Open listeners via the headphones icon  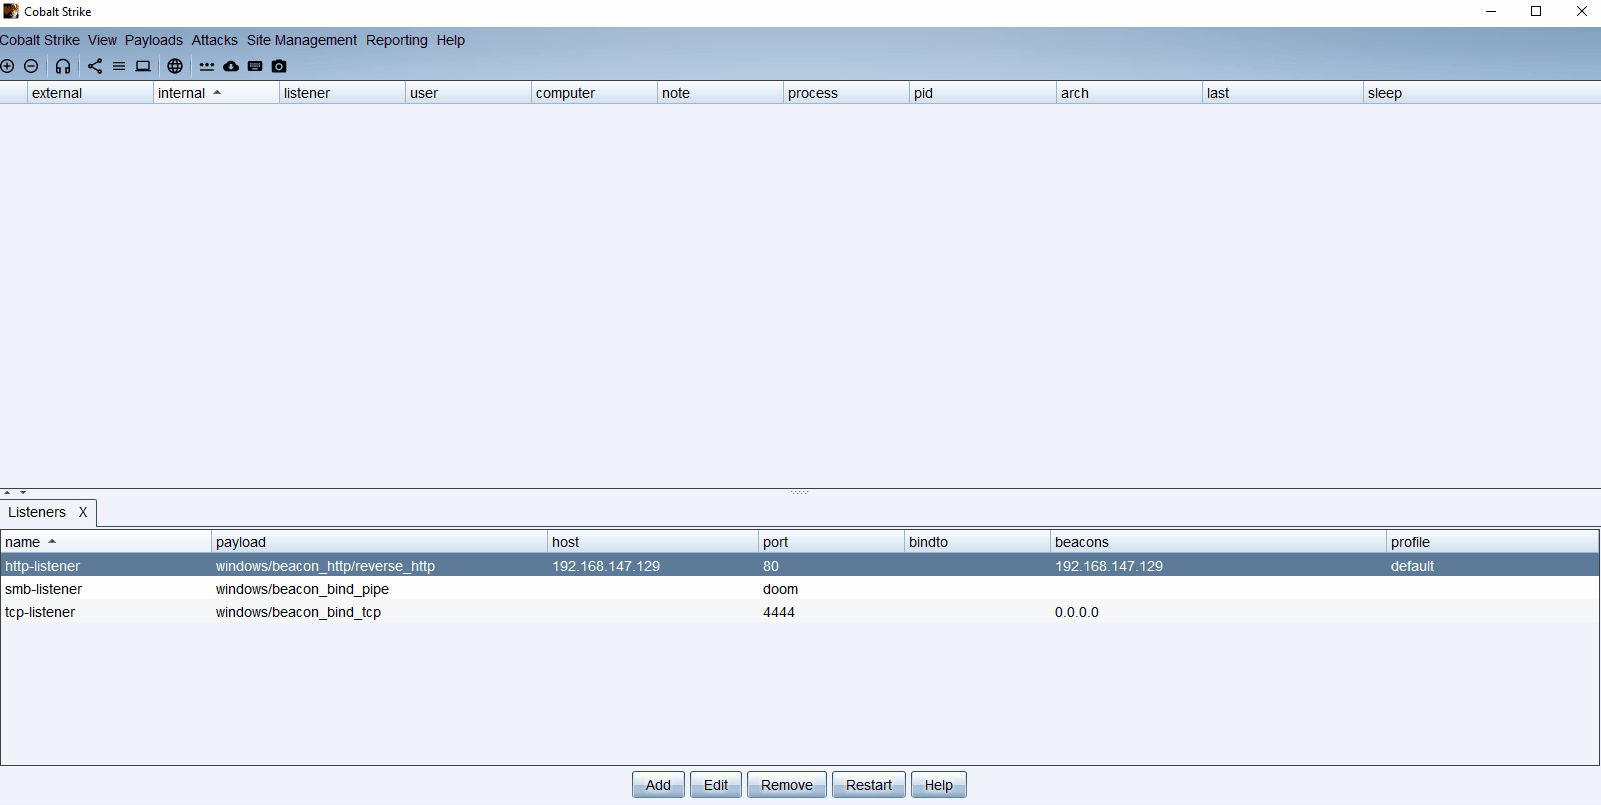click(x=63, y=66)
